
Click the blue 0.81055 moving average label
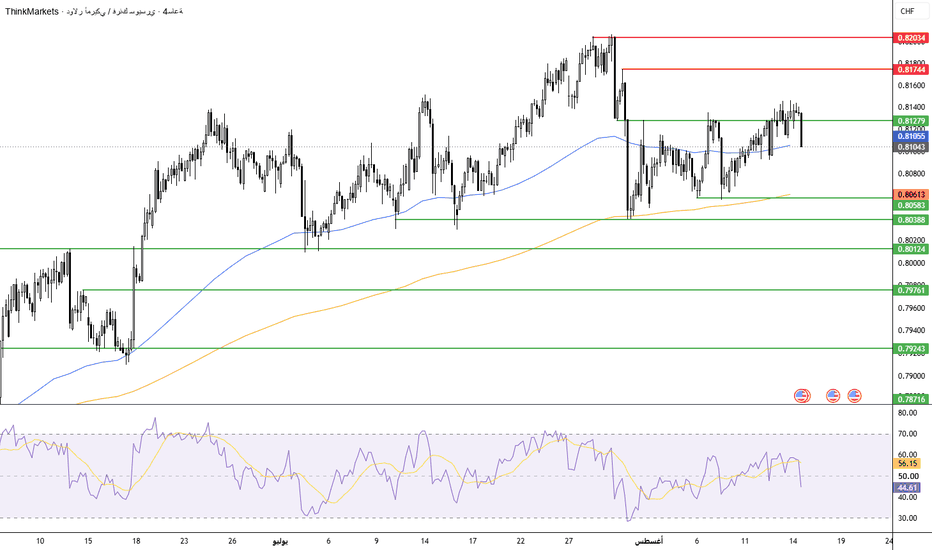pyautogui.click(x=911, y=137)
